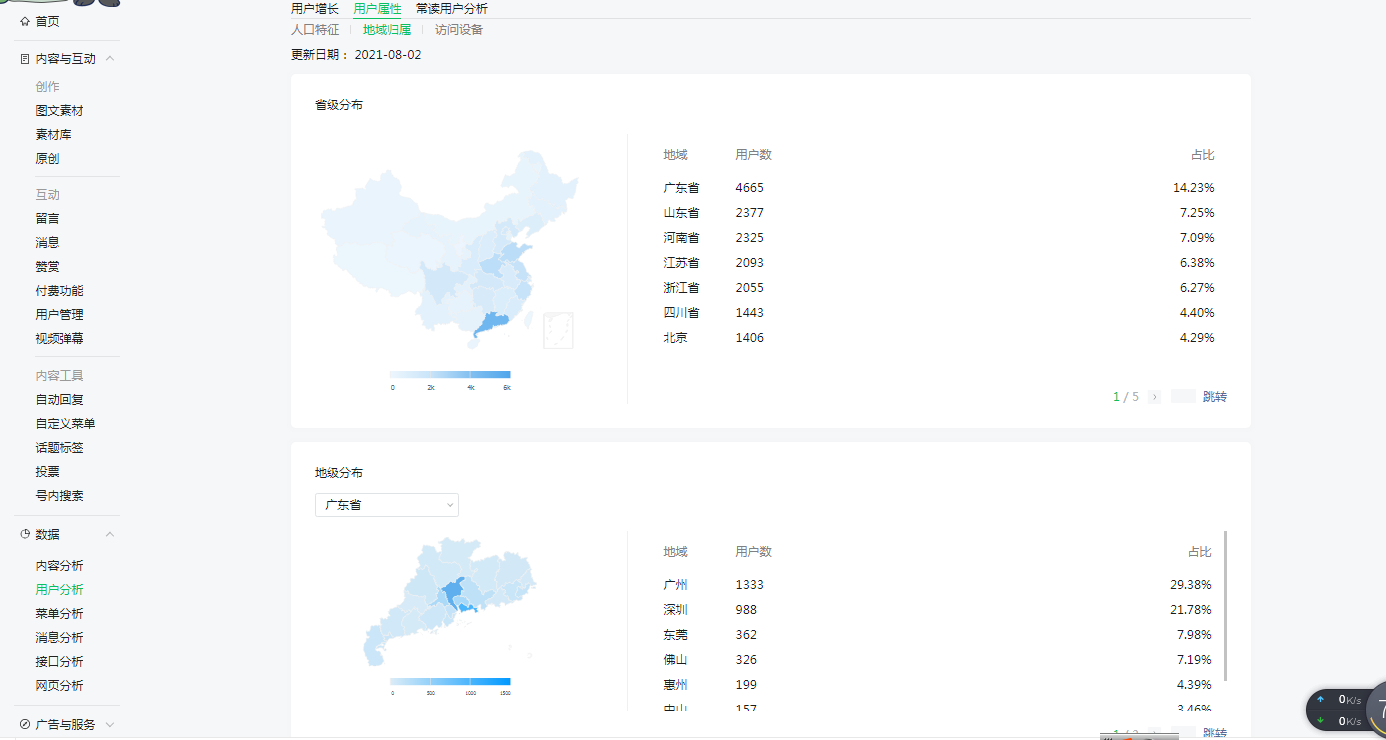
Task: Click 深圳 in the city list
Action: click(675, 610)
